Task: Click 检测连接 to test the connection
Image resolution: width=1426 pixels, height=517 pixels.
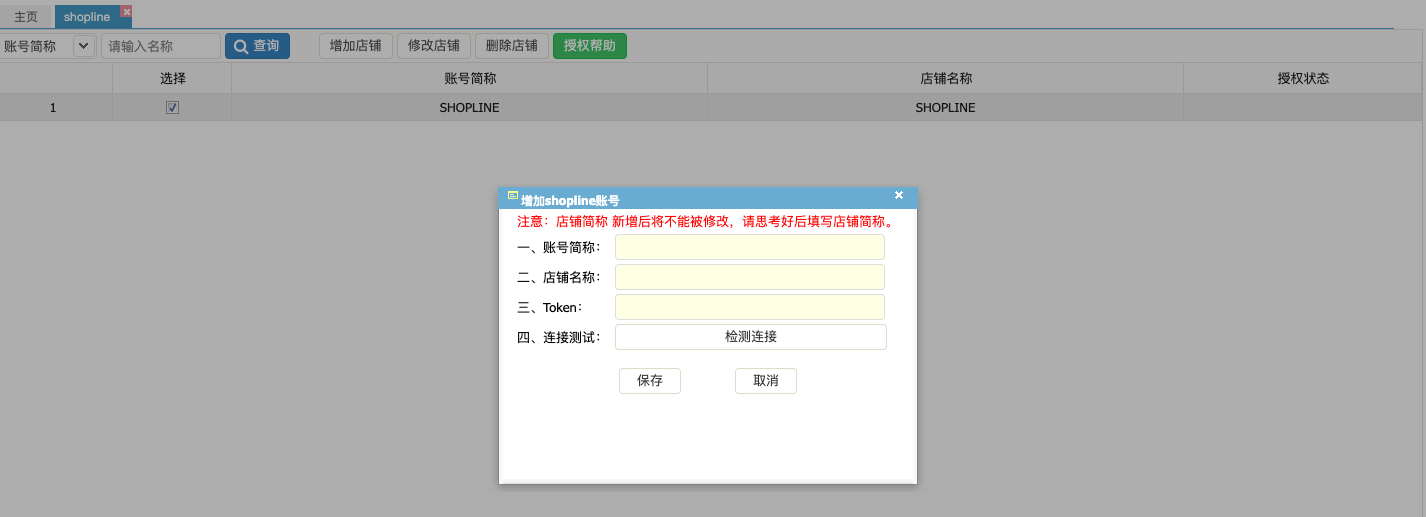Action: pos(751,337)
